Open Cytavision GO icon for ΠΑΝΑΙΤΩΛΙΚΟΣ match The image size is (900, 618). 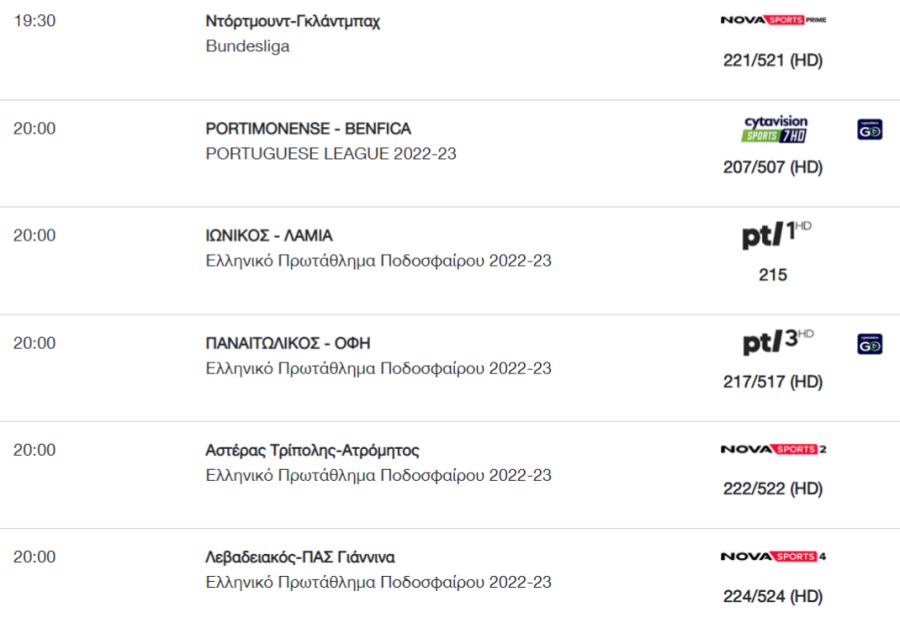tap(870, 344)
